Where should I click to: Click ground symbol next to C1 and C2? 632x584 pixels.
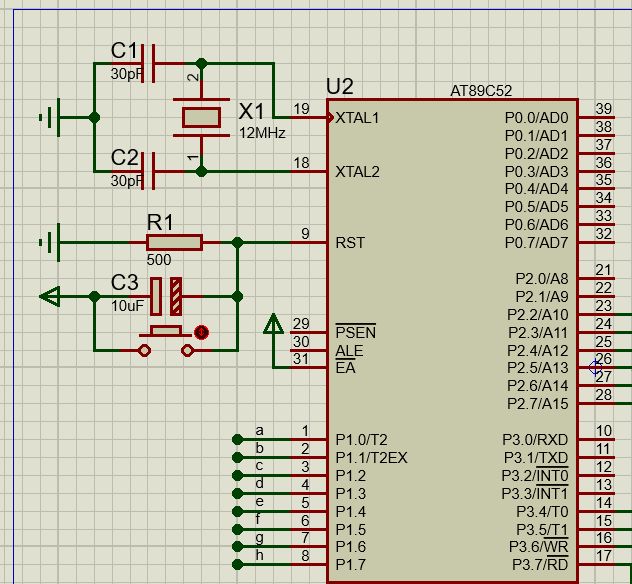click(x=50, y=117)
